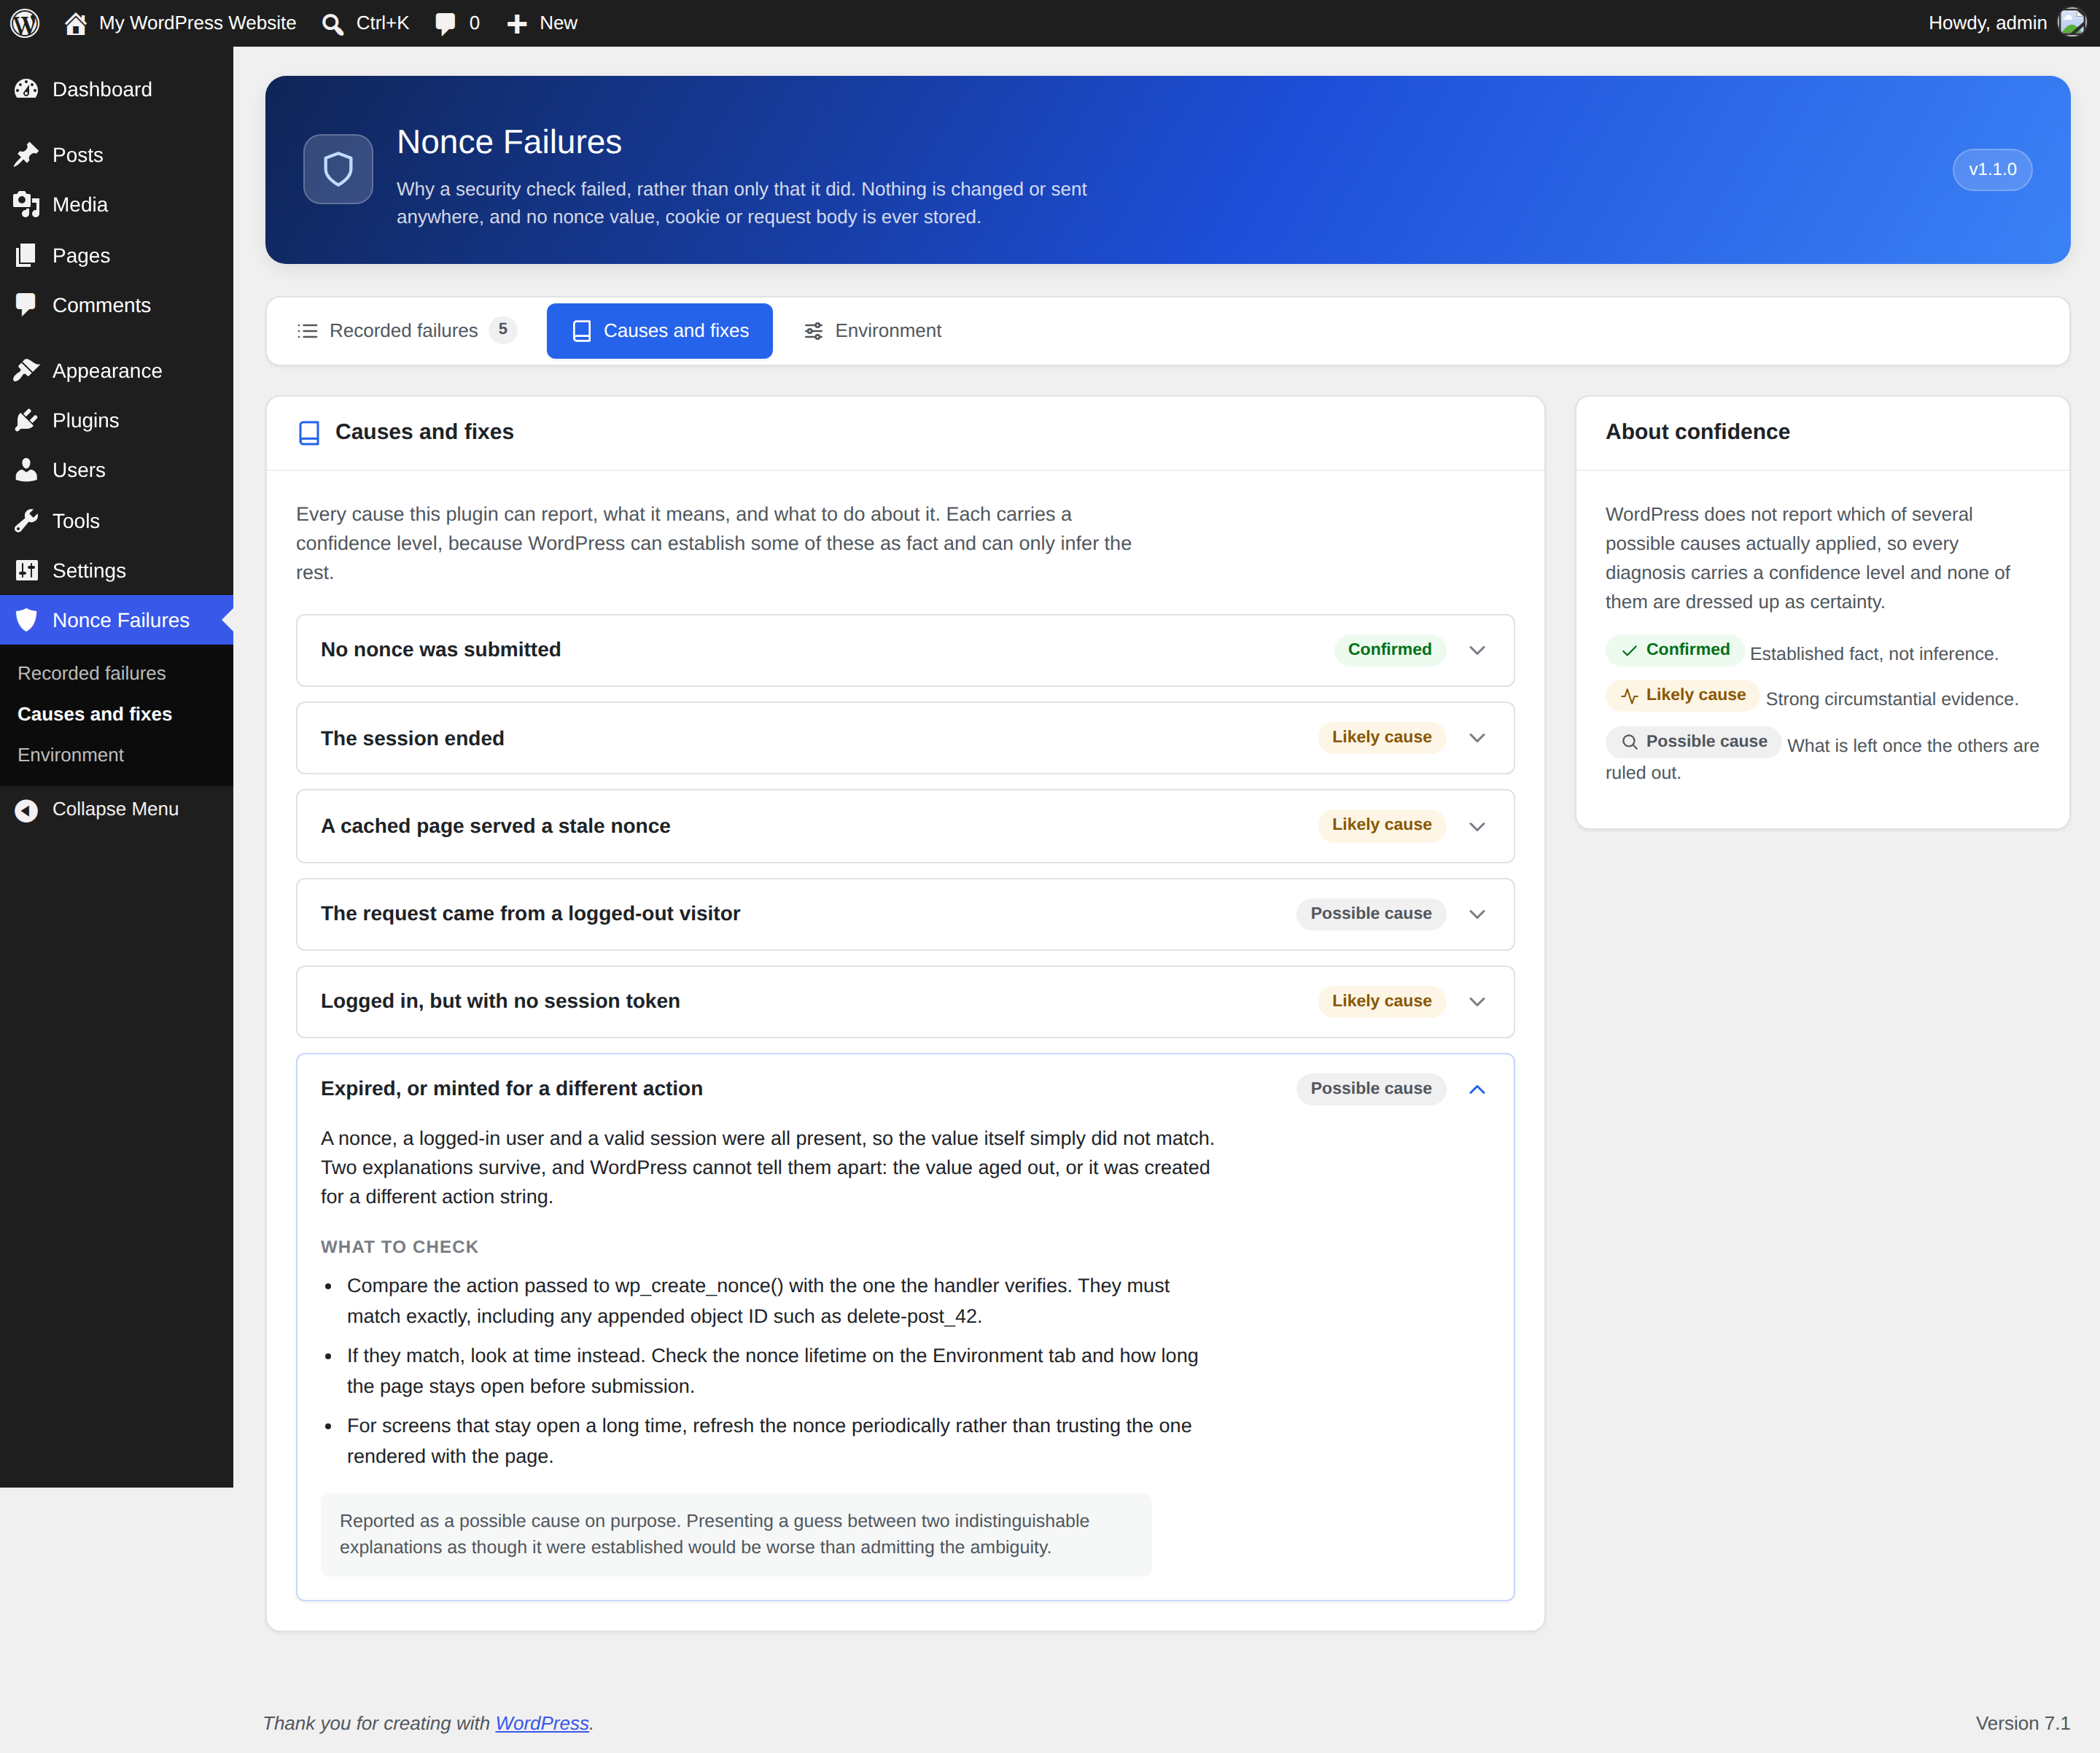The height and width of the screenshot is (1753, 2100).
Task: Click the checkmark icon in Confirmed legend badge
Action: (1629, 650)
